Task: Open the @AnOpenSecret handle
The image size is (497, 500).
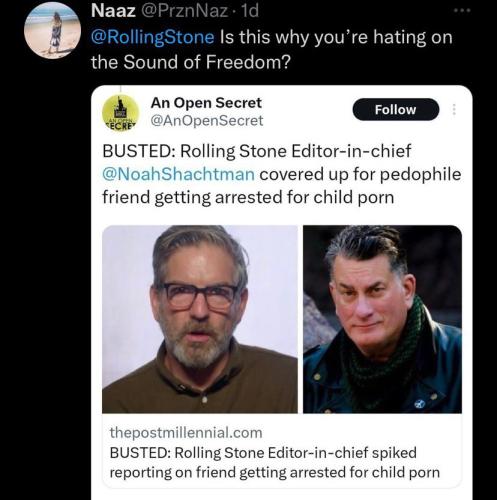Action: [x=207, y=120]
